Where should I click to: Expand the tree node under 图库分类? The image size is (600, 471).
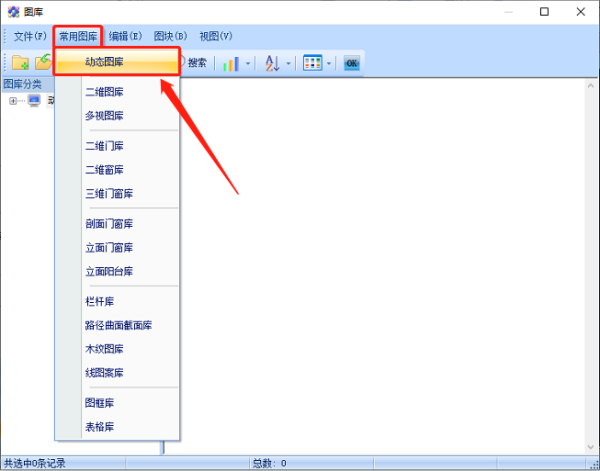13,101
